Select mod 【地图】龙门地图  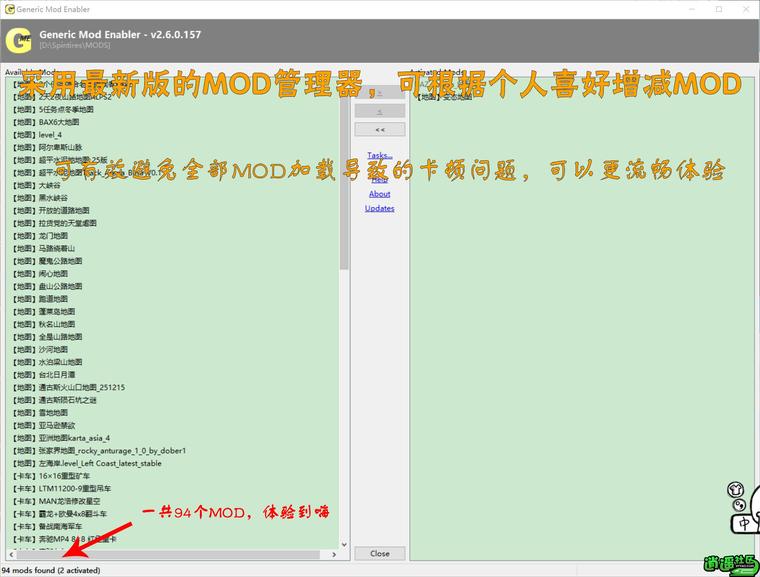tap(40, 236)
